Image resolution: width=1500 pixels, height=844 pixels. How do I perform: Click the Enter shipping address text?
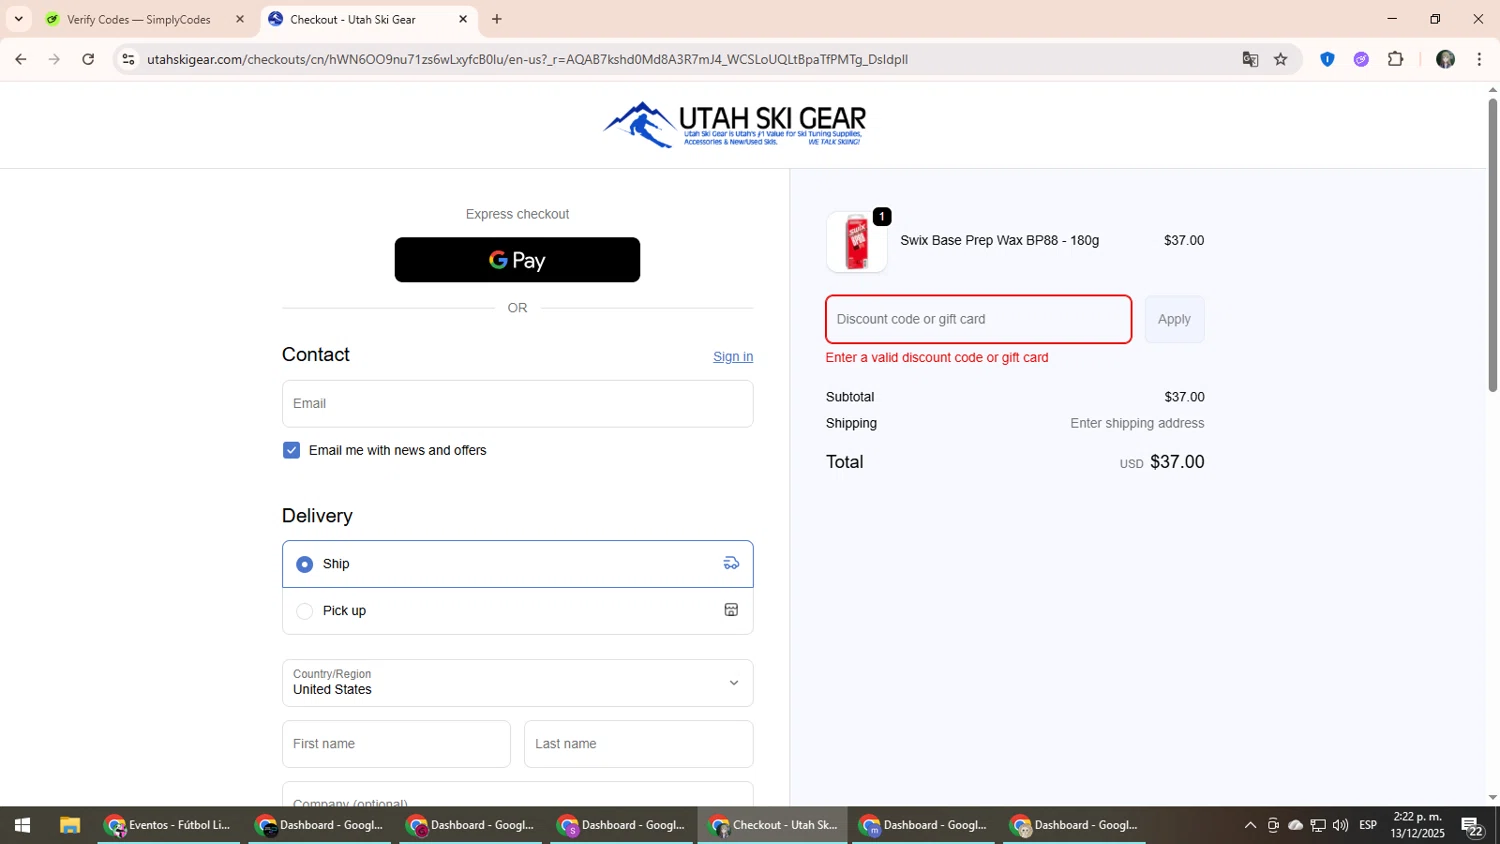(x=1137, y=423)
